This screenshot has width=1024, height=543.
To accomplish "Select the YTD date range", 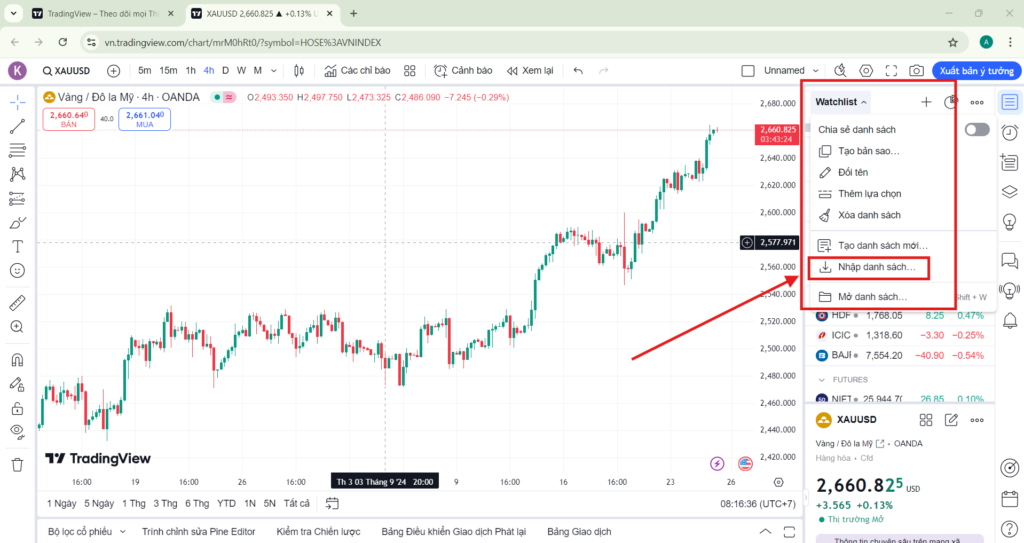I will 226,503.
